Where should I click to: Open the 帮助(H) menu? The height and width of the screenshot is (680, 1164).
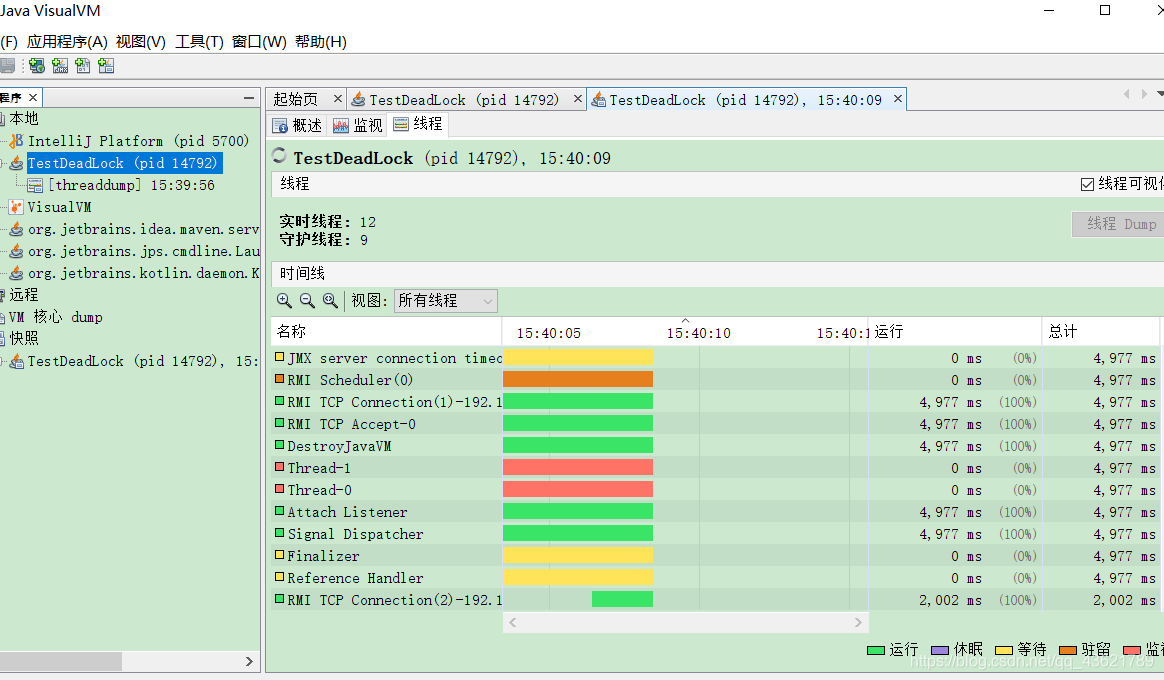(321, 42)
